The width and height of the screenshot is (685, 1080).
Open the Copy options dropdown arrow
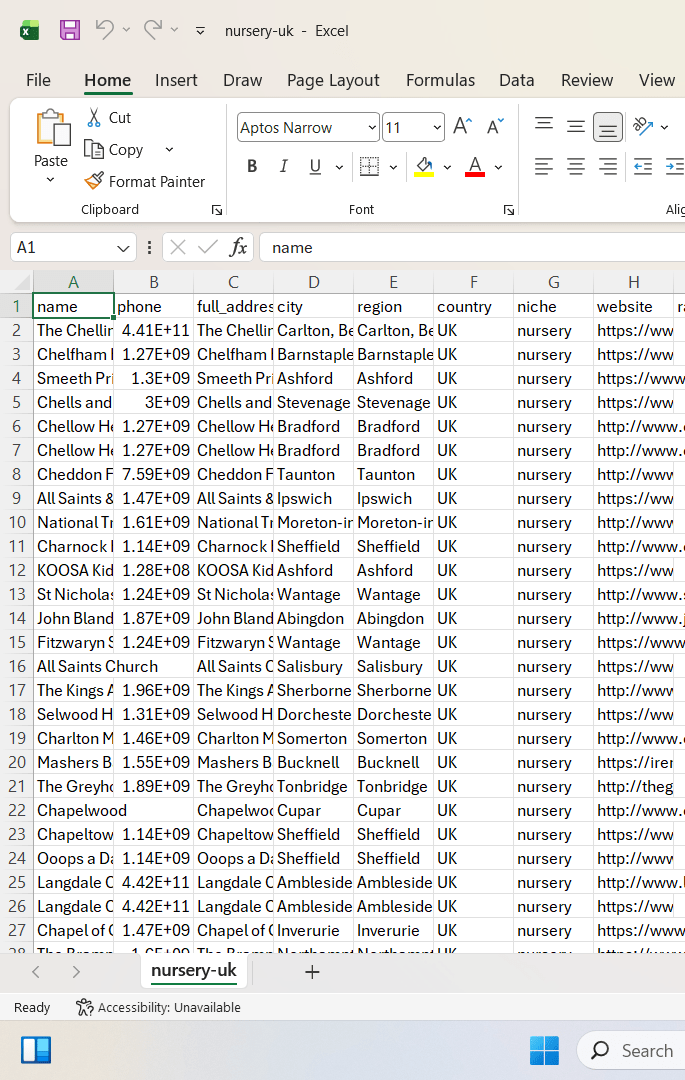(x=169, y=149)
